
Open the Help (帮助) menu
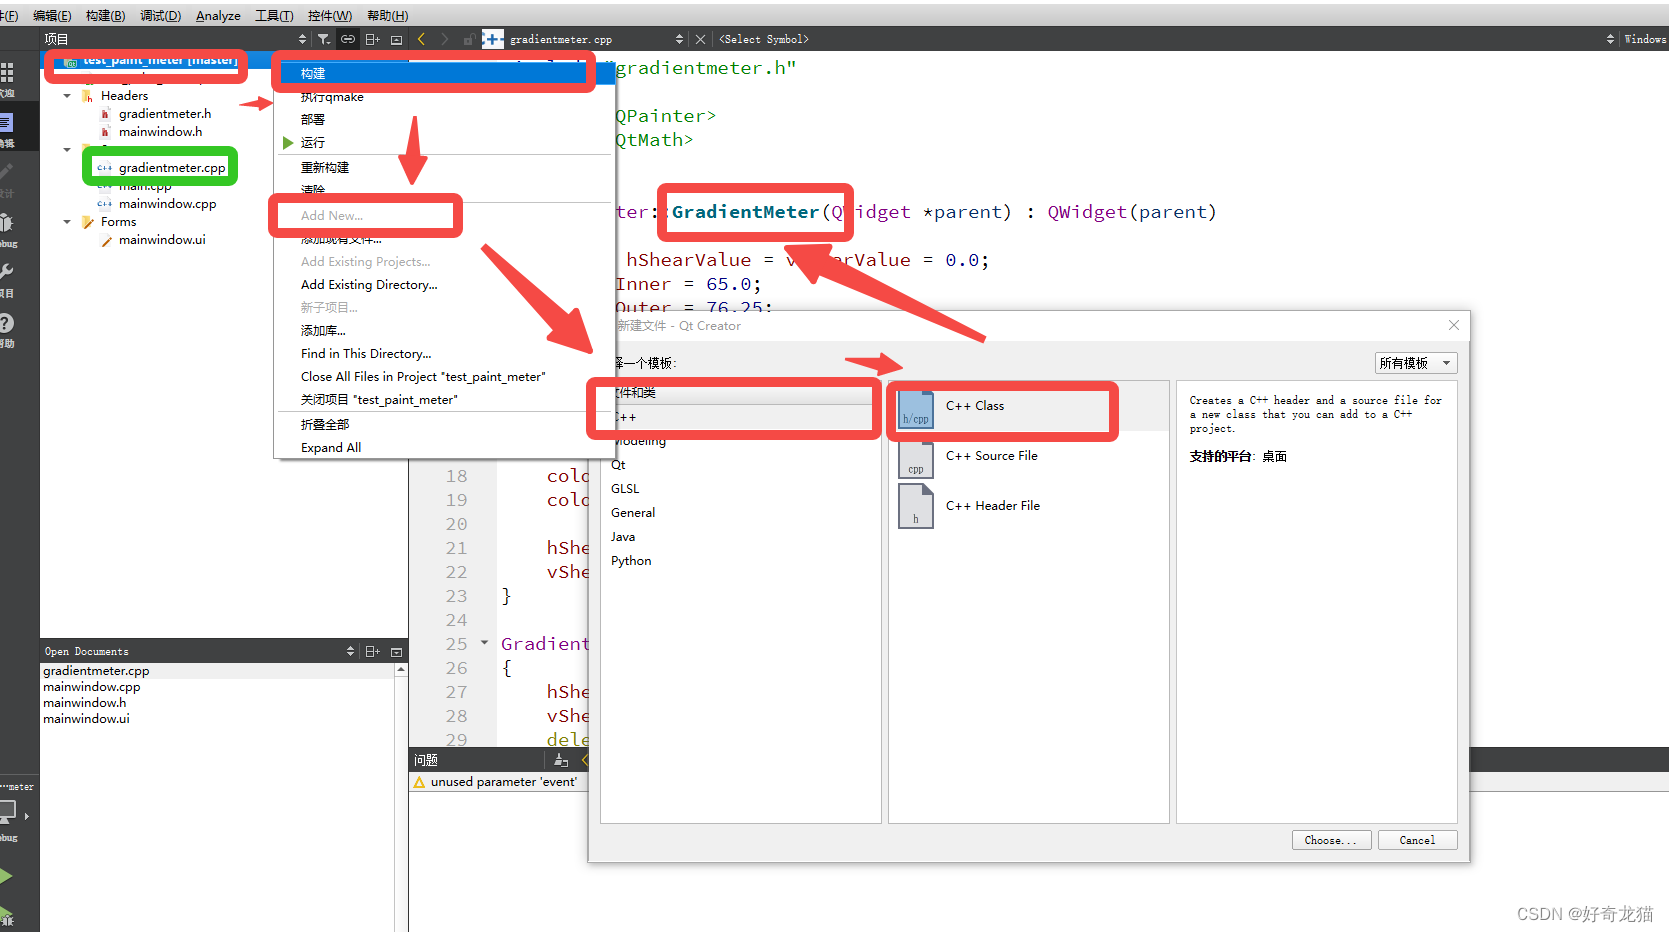pyautogui.click(x=387, y=16)
